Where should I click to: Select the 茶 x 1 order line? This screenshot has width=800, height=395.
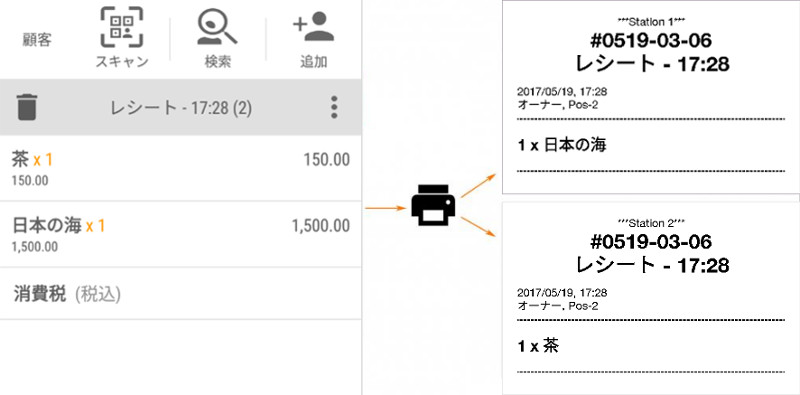(x=181, y=168)
